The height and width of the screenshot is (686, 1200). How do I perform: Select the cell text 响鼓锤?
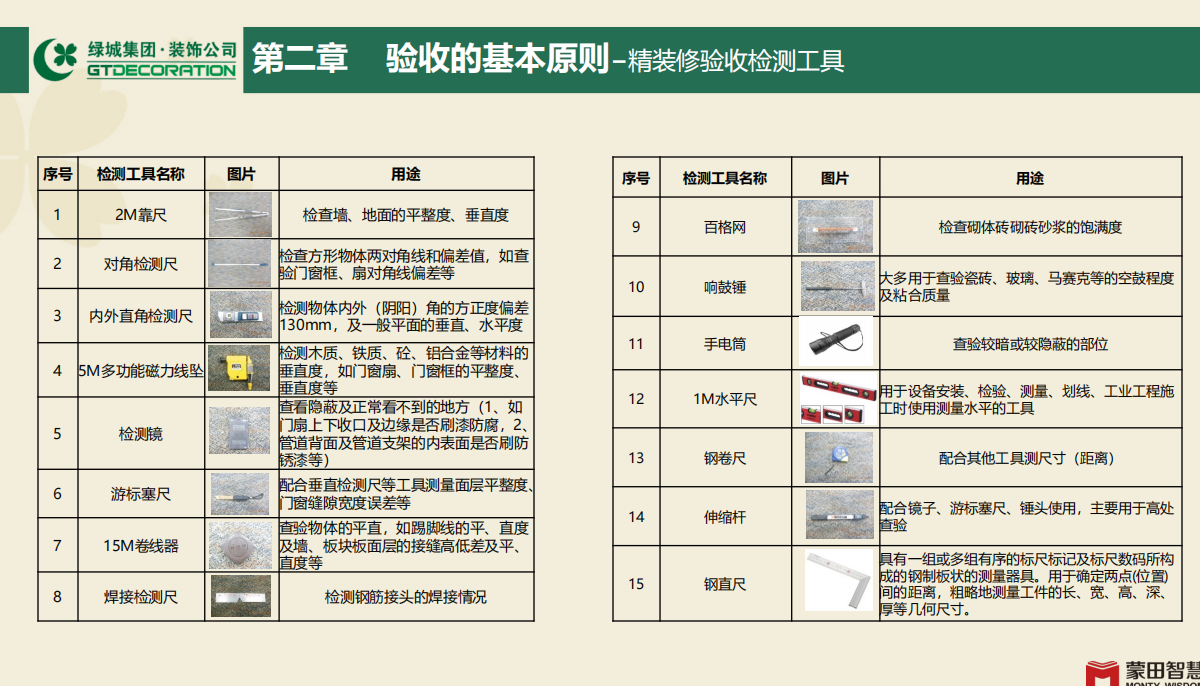pyautogui.click(x=725, y=287)
